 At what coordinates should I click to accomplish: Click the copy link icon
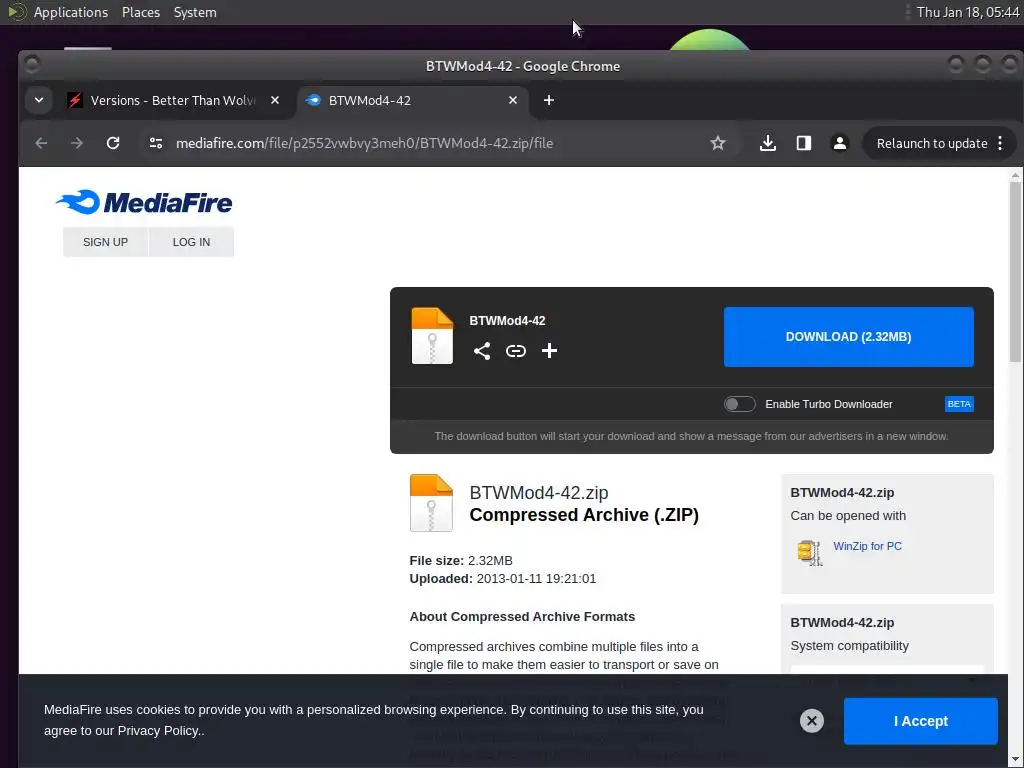(x=516, y=351)
